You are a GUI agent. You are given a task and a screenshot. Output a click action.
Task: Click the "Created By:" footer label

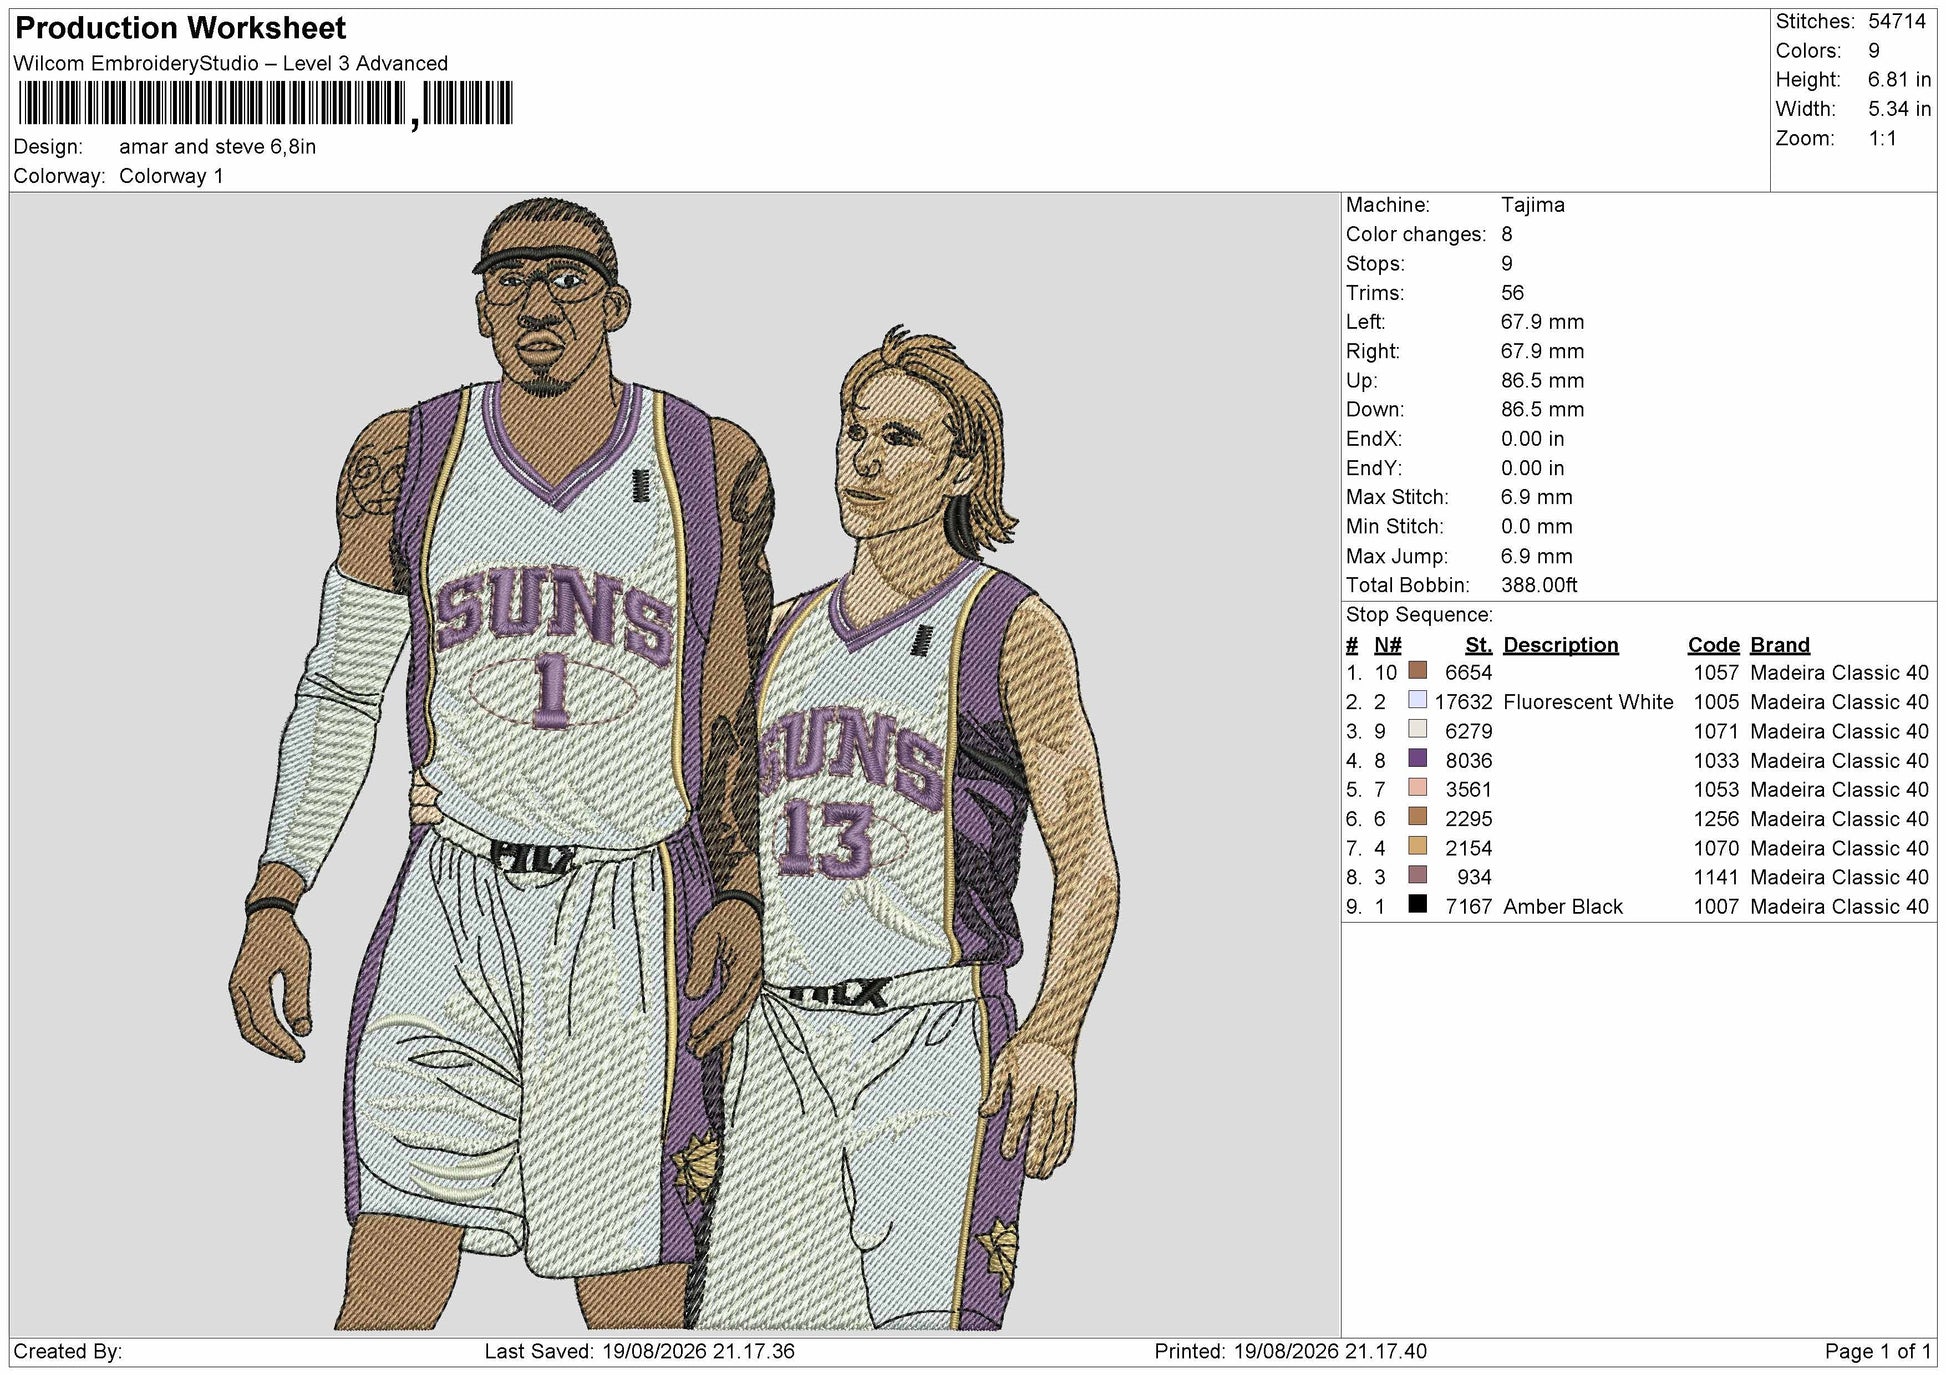coord(68,1352)
